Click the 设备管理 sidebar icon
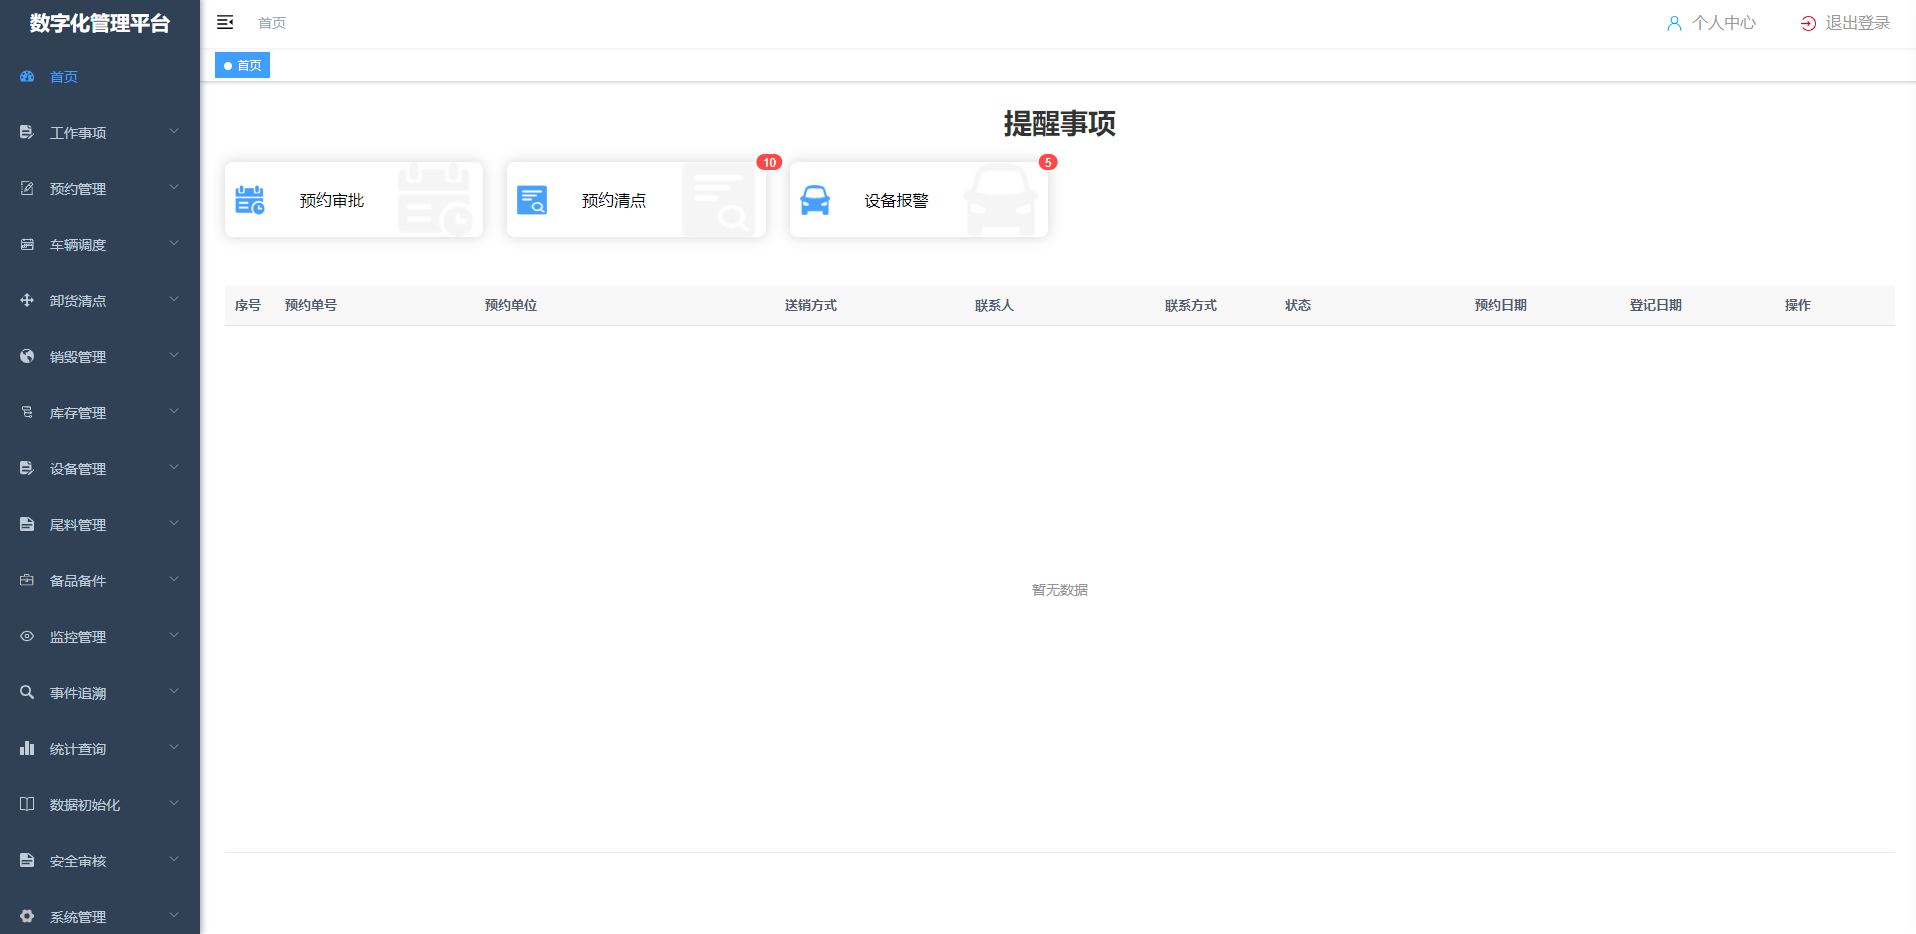1916x934 pixels. pyautogui.click(x=27, y=468)
